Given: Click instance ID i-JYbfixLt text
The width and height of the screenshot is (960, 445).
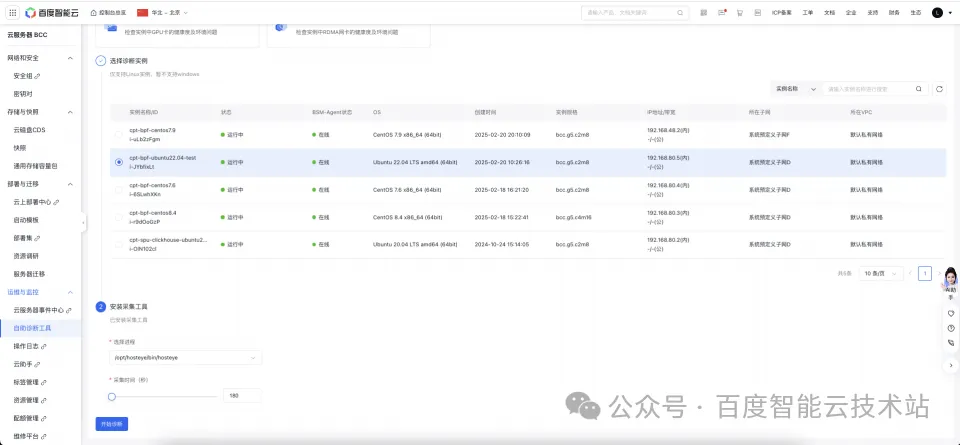Looking at the screenshot, I should [142, 166].
